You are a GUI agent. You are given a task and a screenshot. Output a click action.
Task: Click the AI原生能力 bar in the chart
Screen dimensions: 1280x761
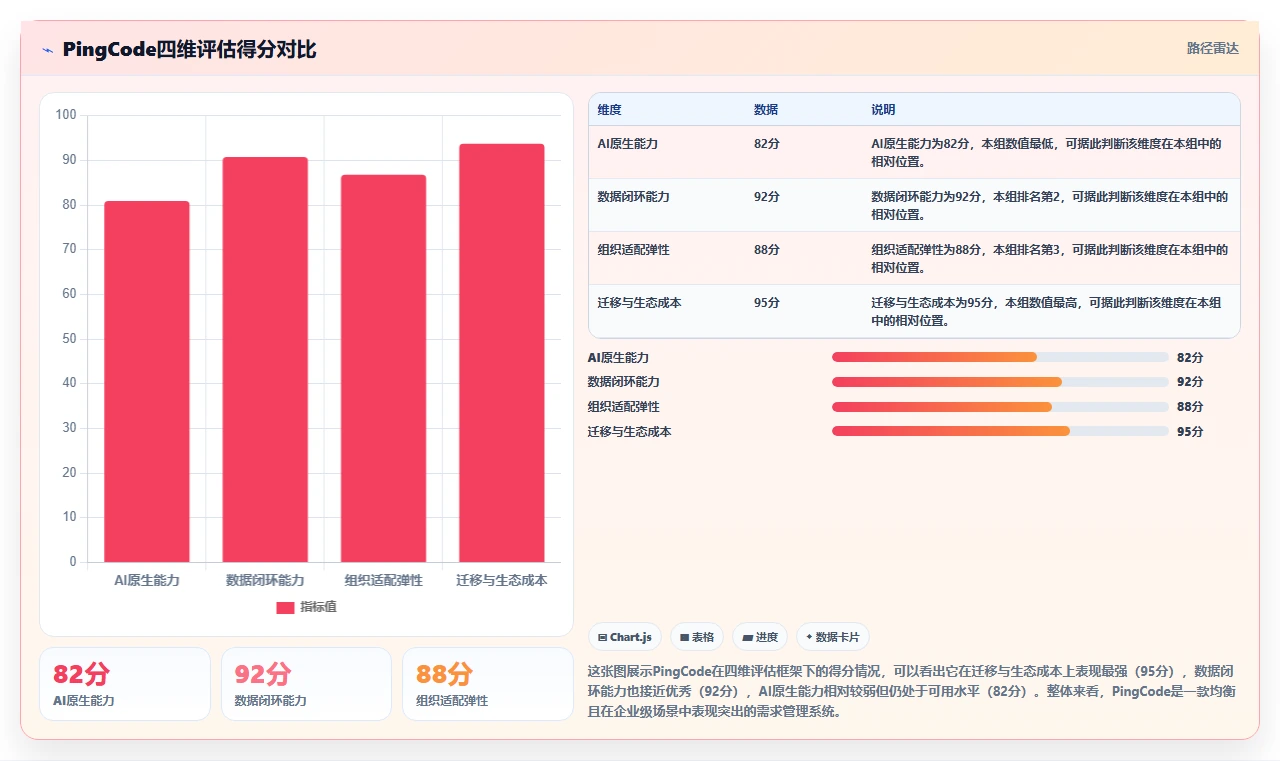pyautogui.click(x=147, y=381)
